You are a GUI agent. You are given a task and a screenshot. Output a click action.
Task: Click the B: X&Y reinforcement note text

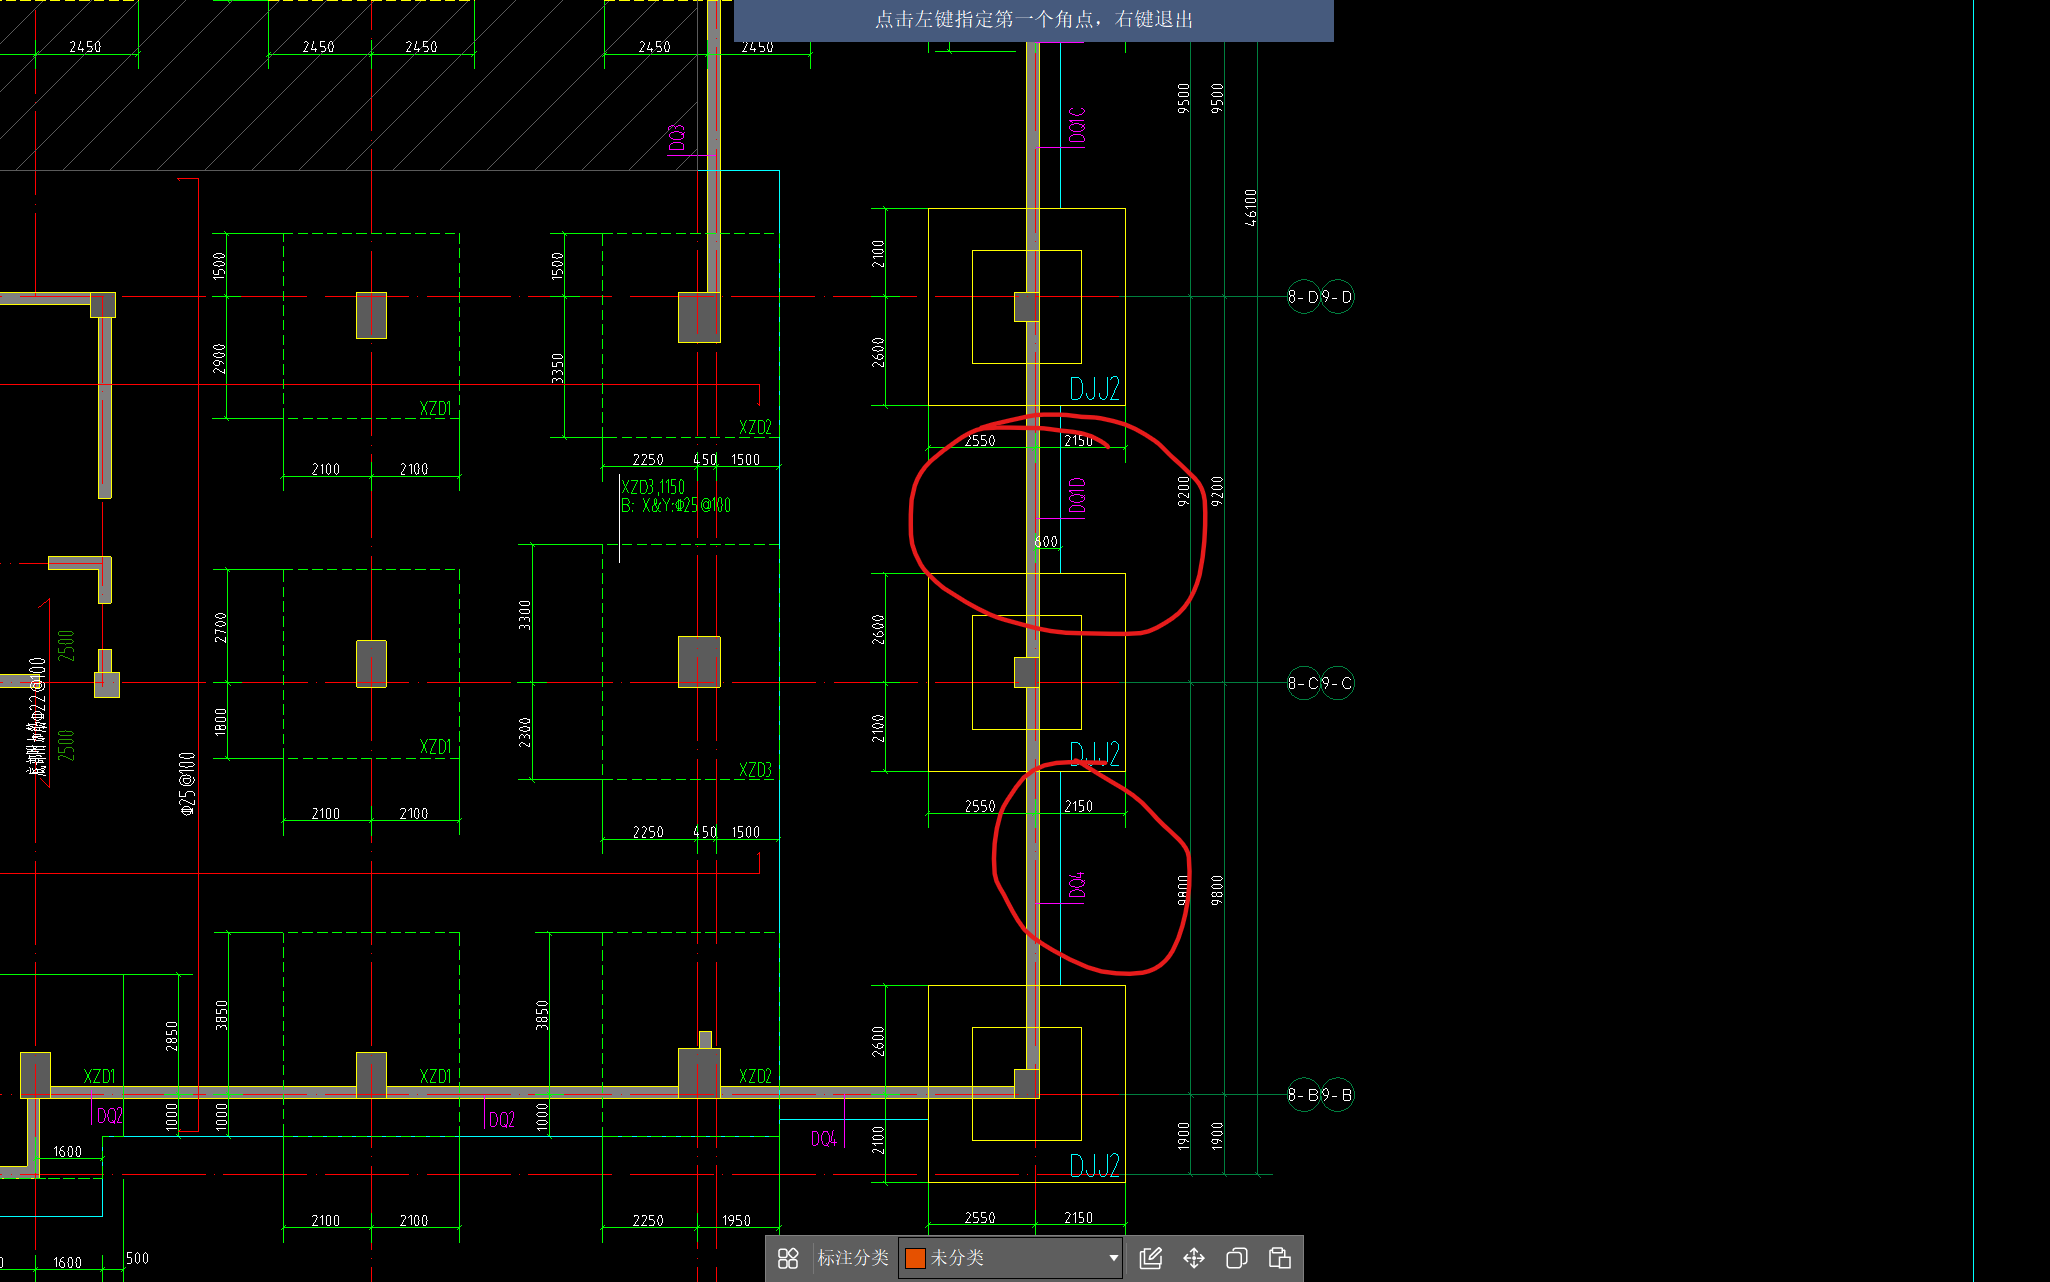click(676, 506)
